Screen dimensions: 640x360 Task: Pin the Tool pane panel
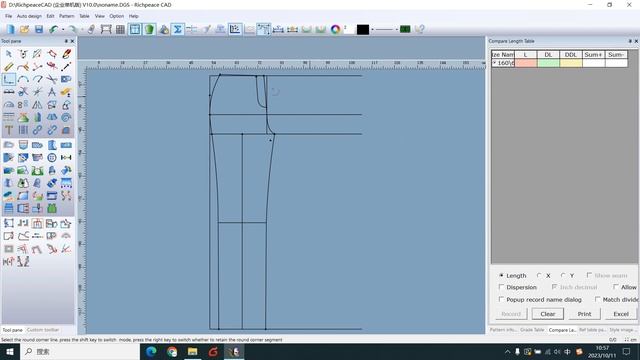coord(66,41)
